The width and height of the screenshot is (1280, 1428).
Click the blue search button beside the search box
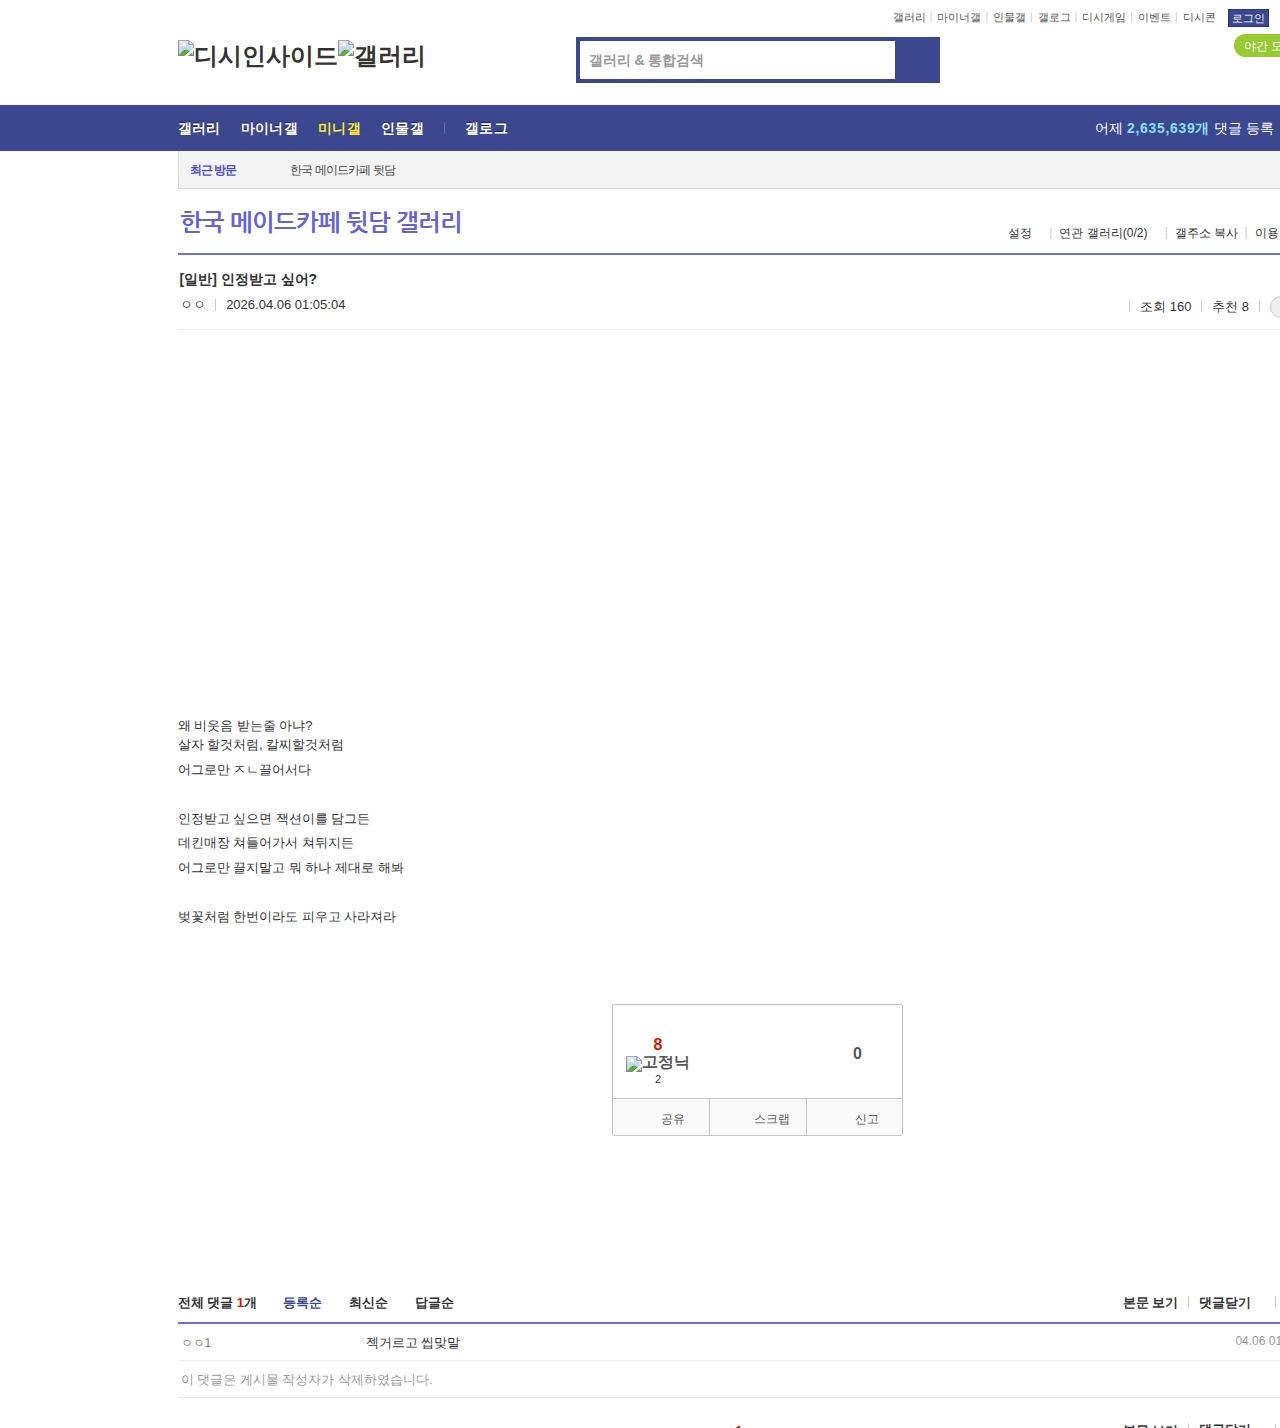(917, 60)
